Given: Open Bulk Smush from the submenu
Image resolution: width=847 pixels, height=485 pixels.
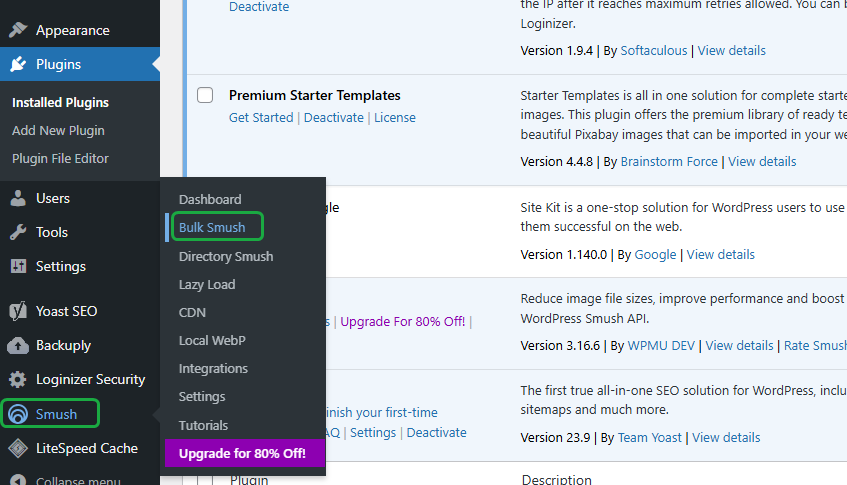Looking at the screenshot, I should [212, 227].
